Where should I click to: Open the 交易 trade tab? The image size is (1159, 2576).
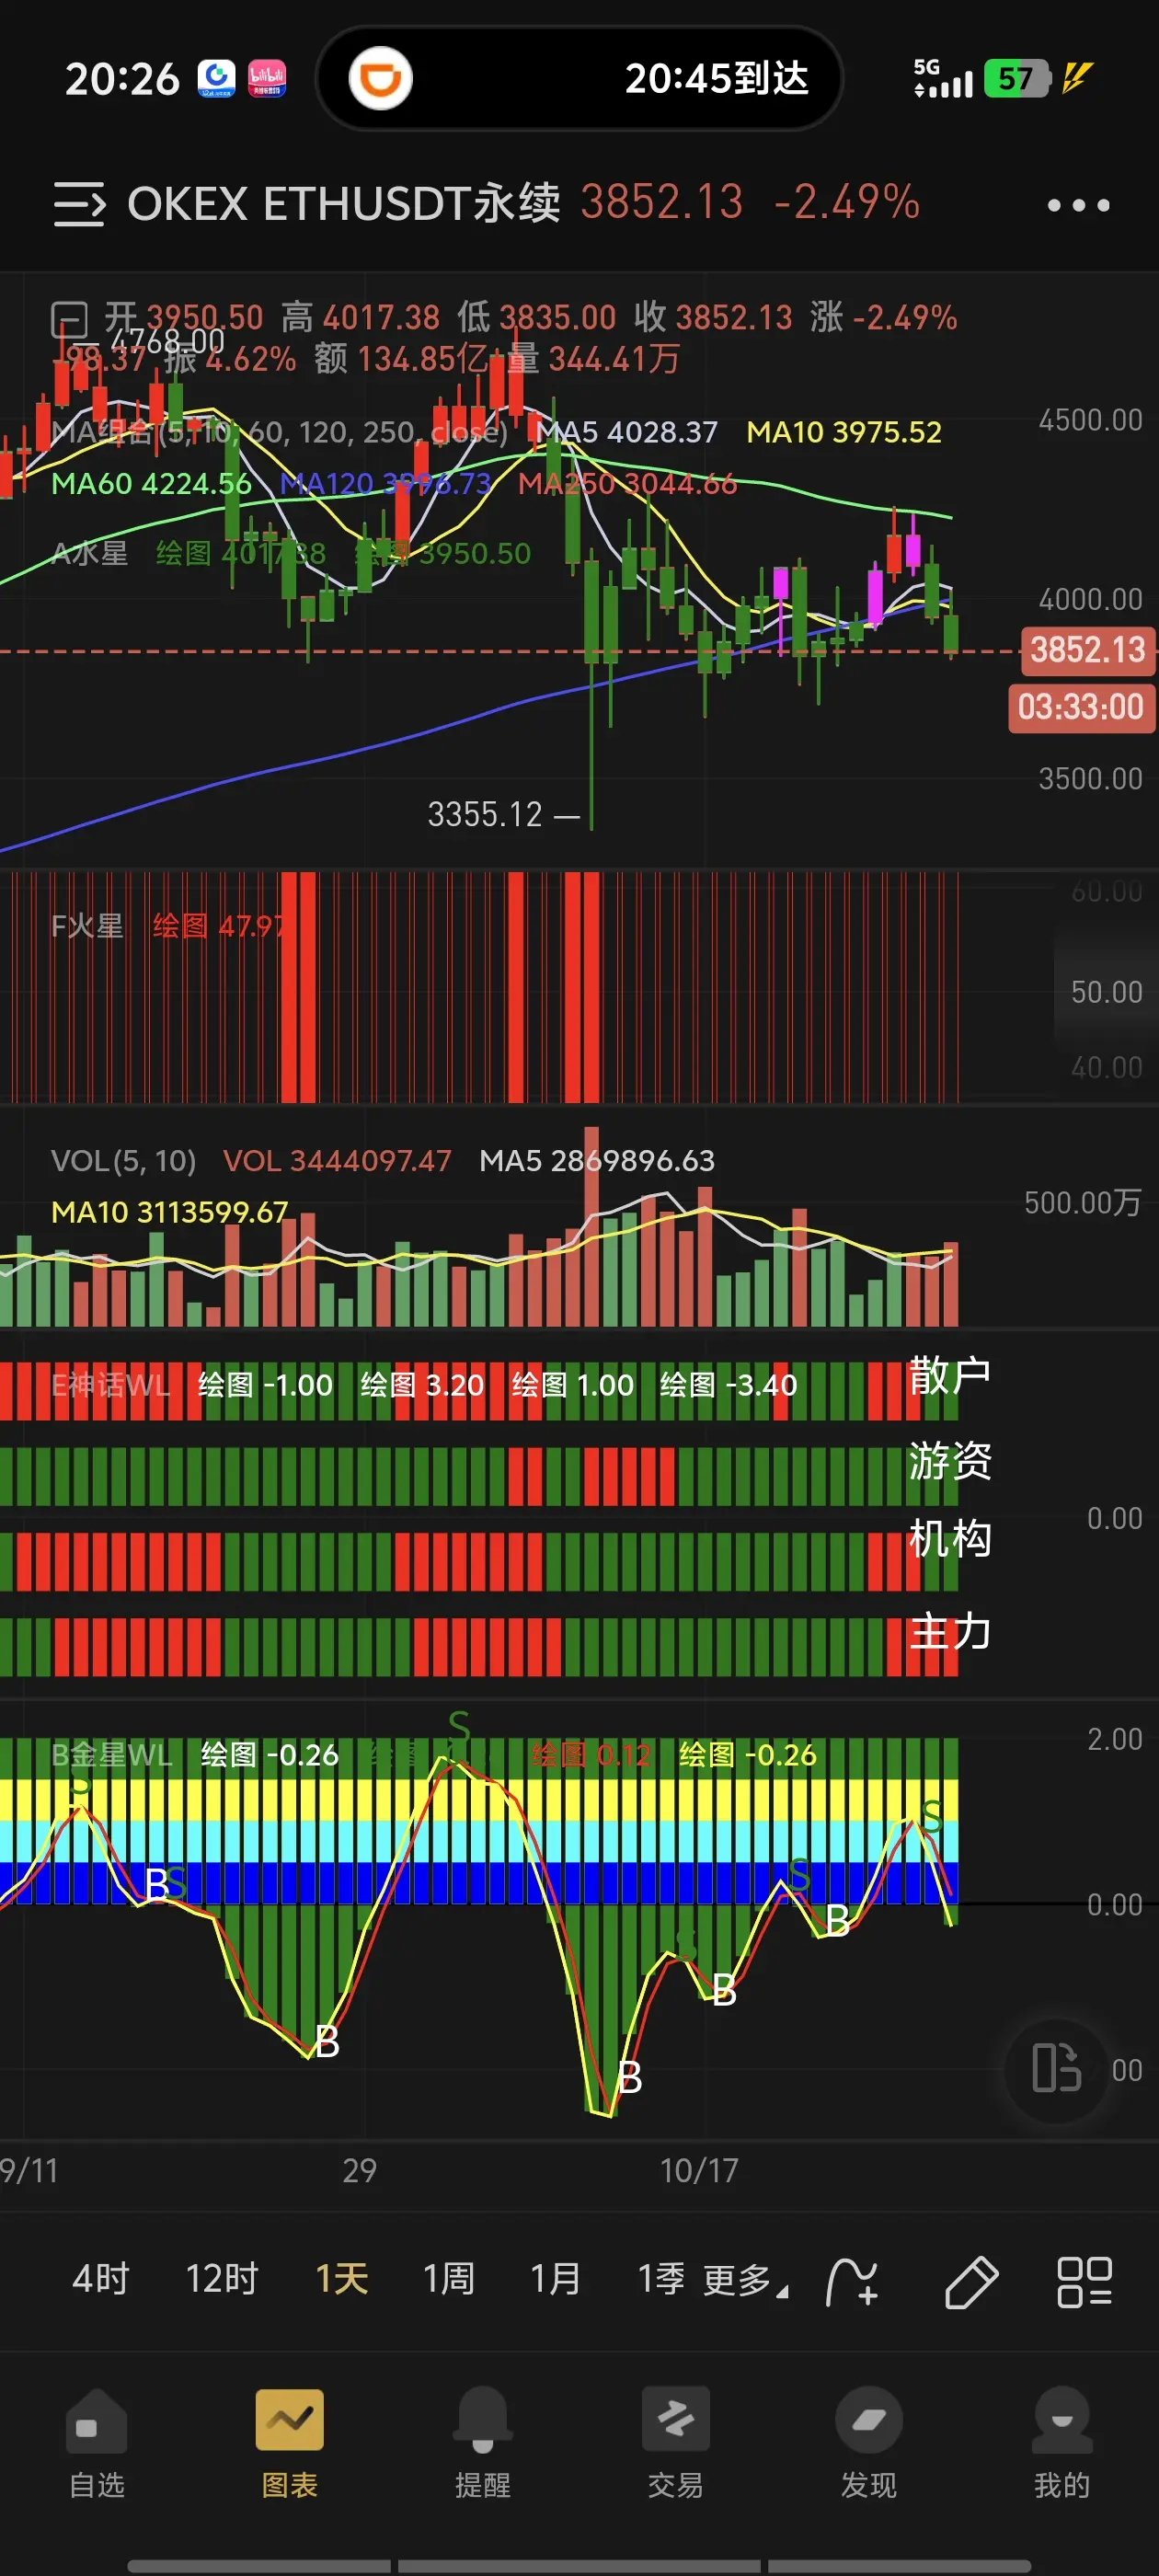(676, 2444)
